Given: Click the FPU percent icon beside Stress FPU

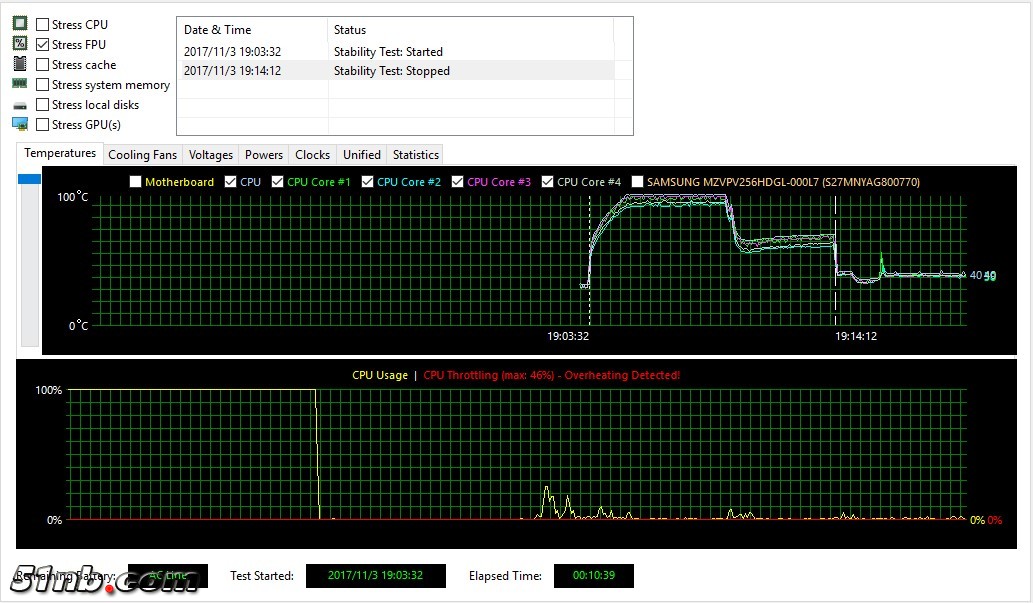Looking at the screenshot, I should tap(19, 44).
